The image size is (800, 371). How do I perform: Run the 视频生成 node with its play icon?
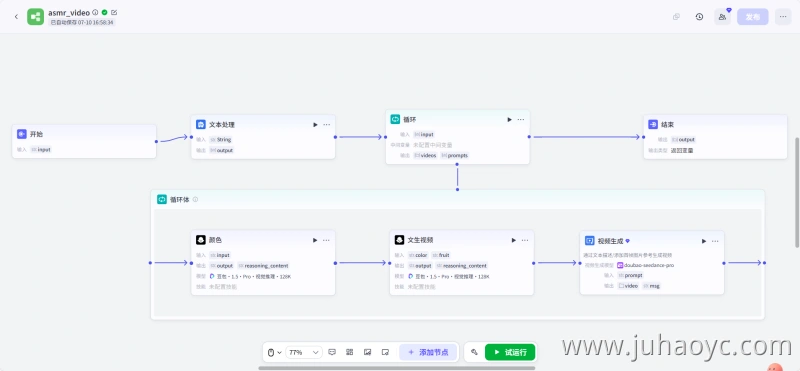pyautogui.click(x=704, y=241)
